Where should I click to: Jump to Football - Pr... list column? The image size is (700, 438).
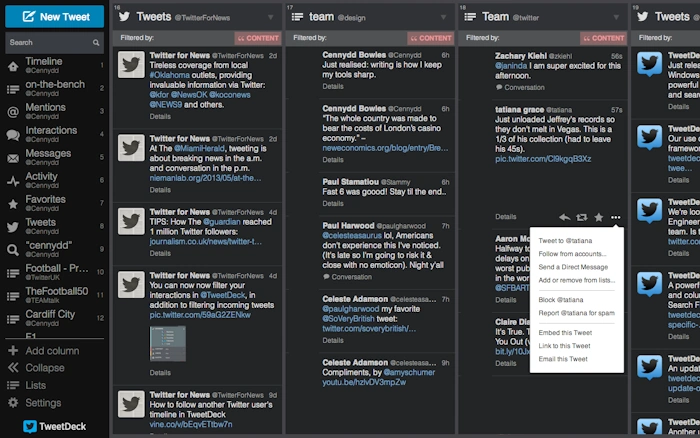[x=54, y=272]
